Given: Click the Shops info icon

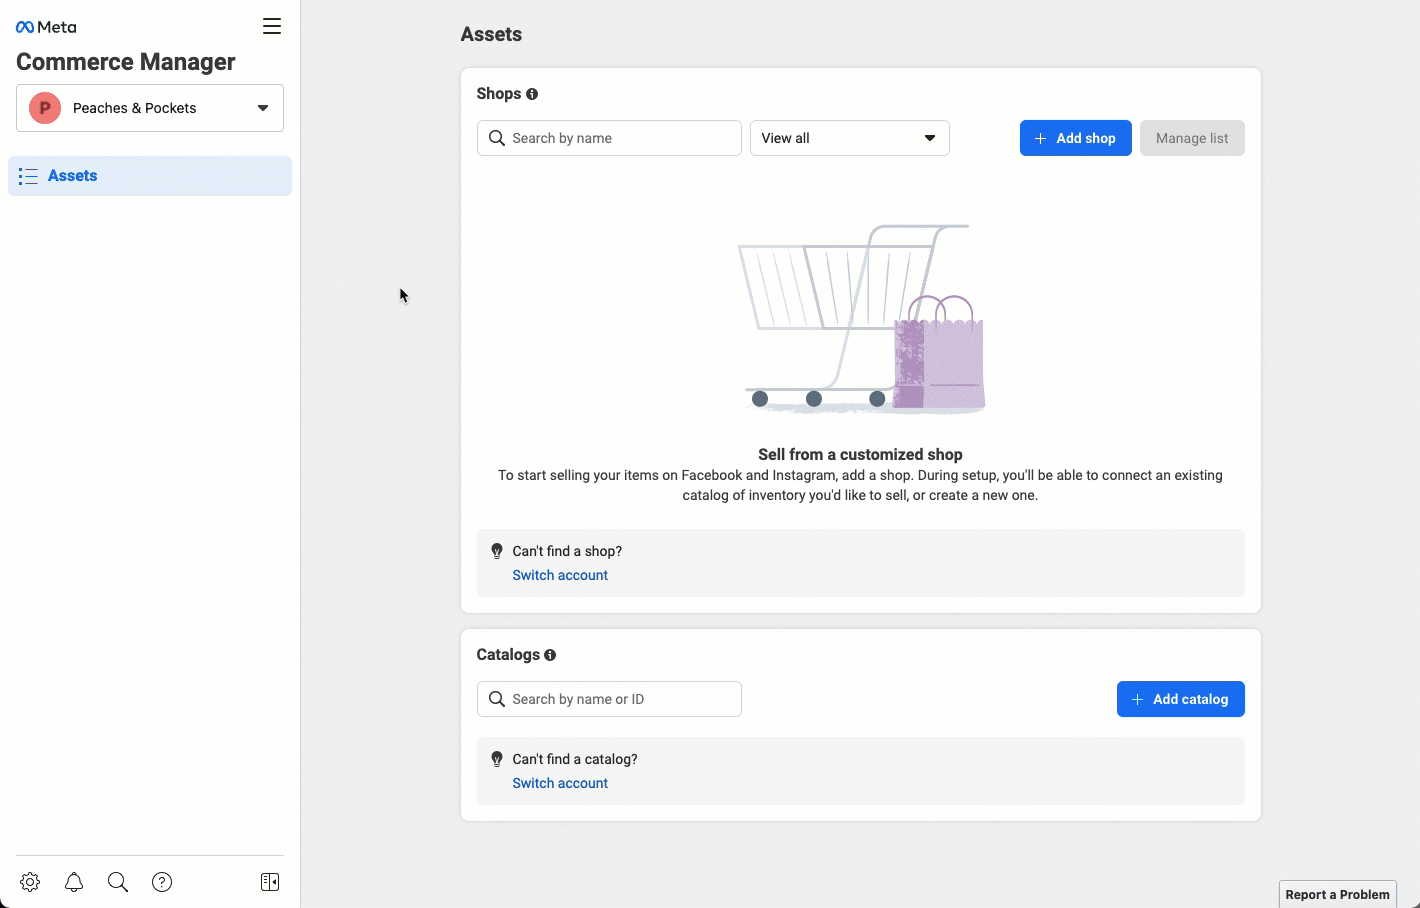Looking at the screenshot, I should point(532,94).
